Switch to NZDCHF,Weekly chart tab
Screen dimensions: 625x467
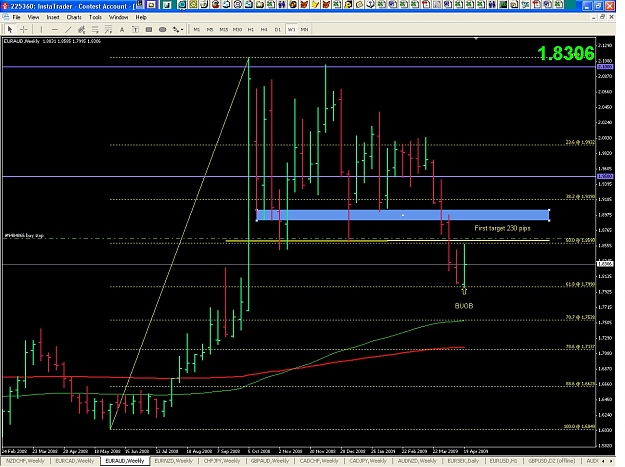(x=25, y=461)
